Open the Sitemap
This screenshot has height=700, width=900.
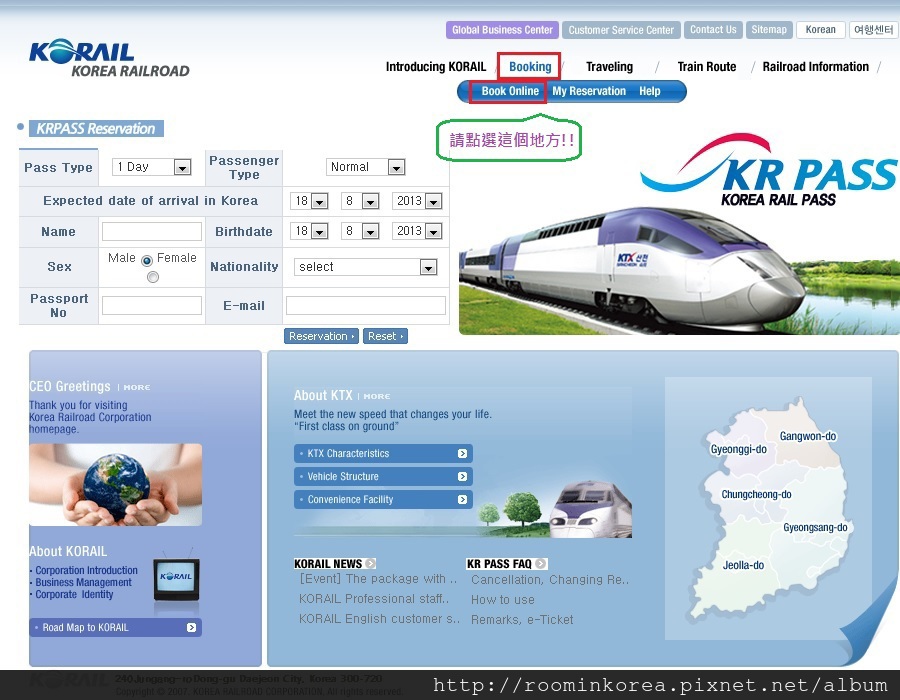769,30
